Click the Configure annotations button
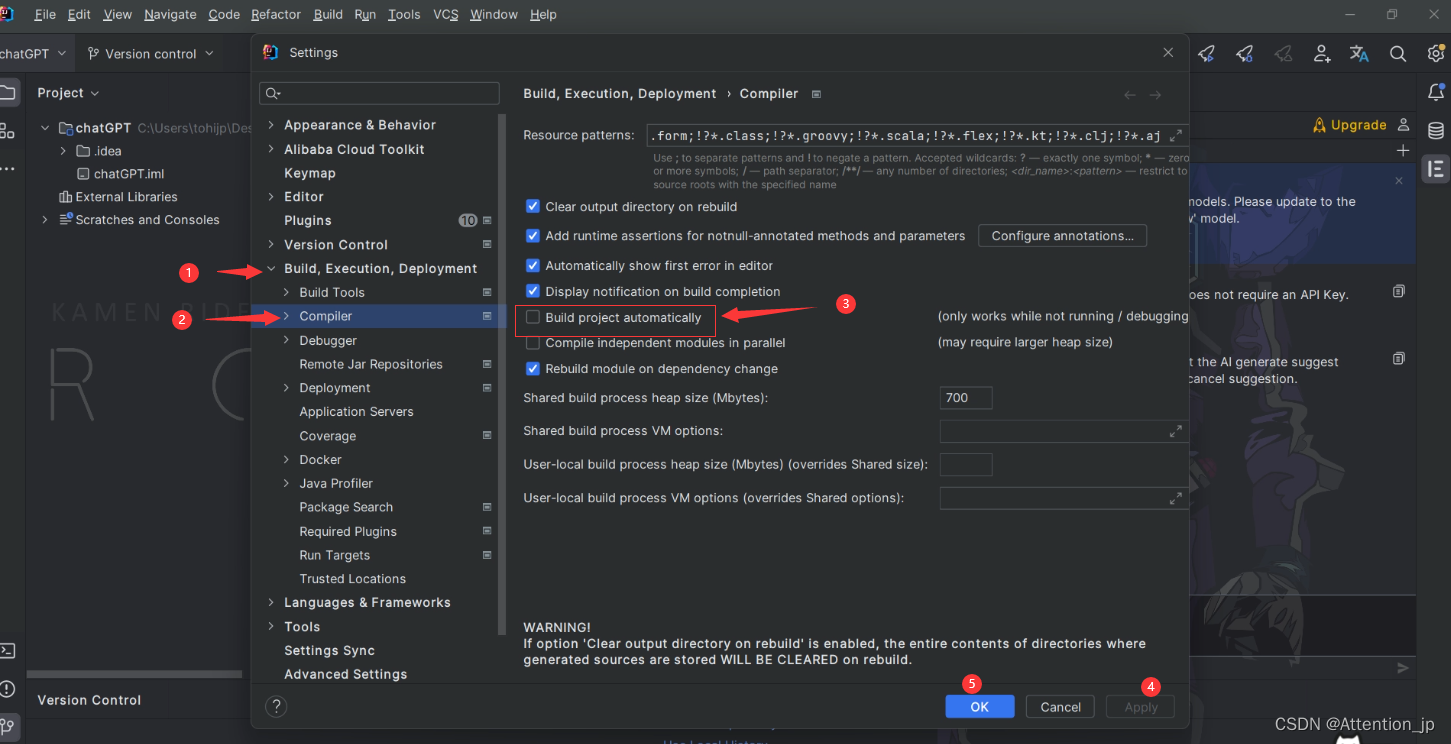 coord(1062,235)
